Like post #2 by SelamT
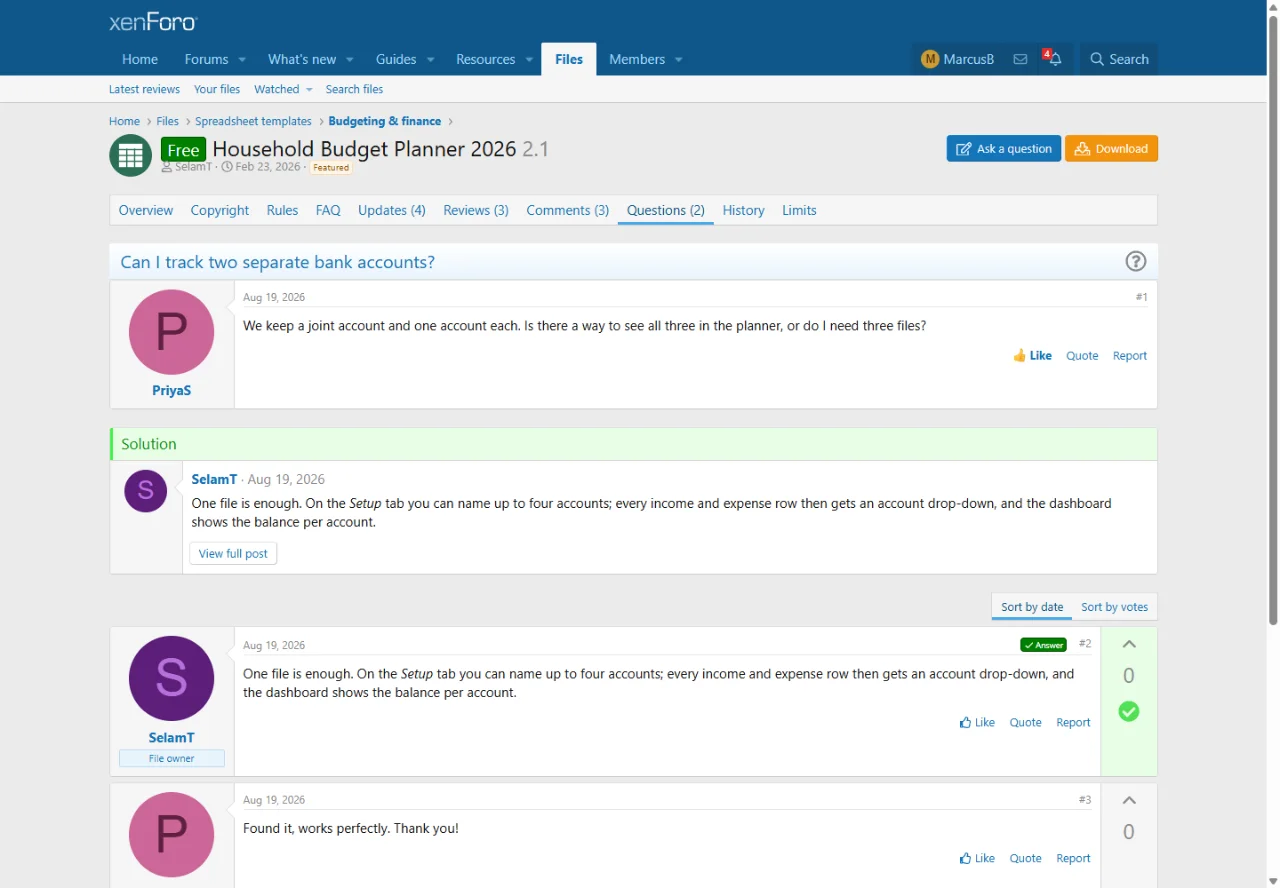 (x=977, y=722)
